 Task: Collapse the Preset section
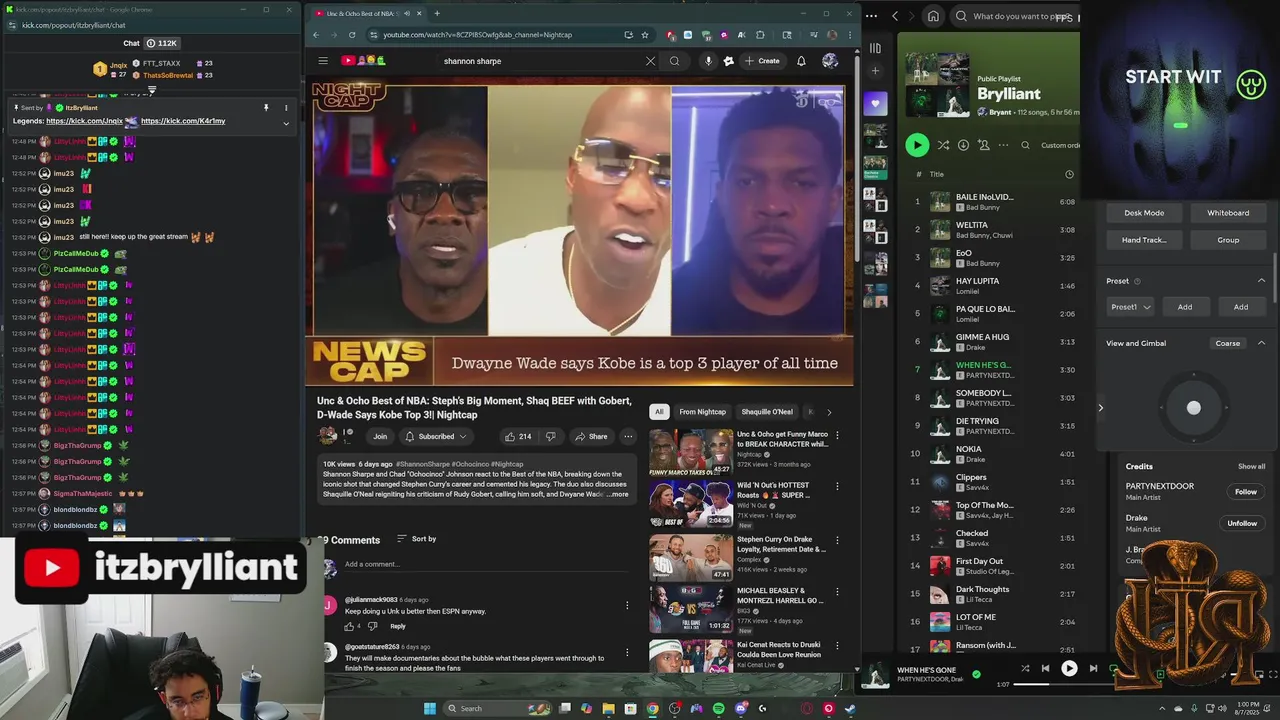[x=1261, y=281]
